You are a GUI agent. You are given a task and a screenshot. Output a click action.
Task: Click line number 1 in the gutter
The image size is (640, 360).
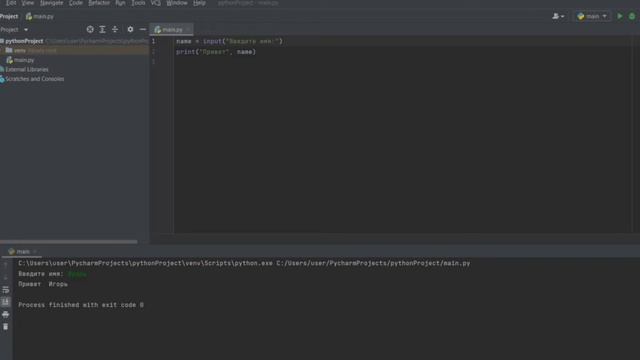pyautogui.click(x=153, y=41)
